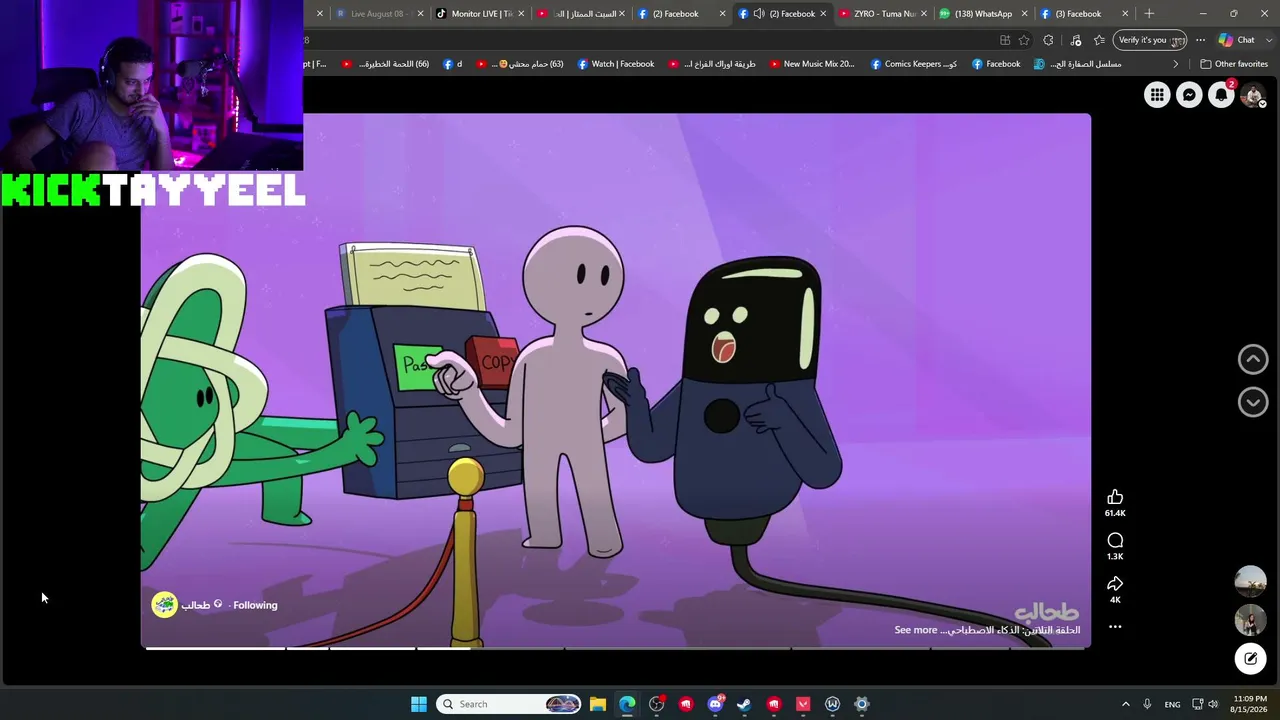
Task: Open the reel's more options menu
Action: pos(1115,627)
